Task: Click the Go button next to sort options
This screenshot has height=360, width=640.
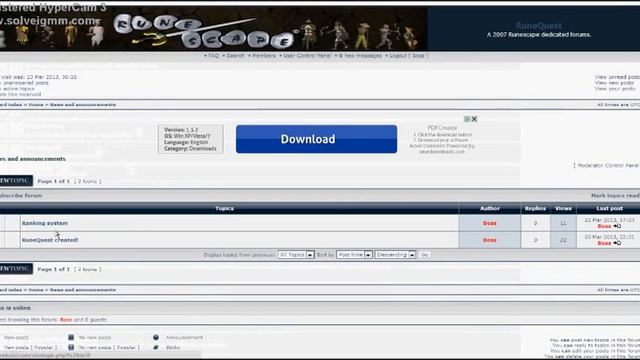Action: click(x=424, y=255)
